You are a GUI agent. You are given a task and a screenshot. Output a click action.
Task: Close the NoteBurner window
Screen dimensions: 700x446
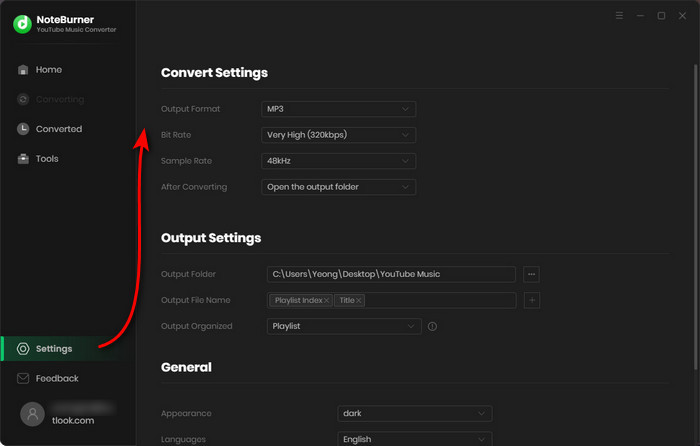tap(682, 16)
